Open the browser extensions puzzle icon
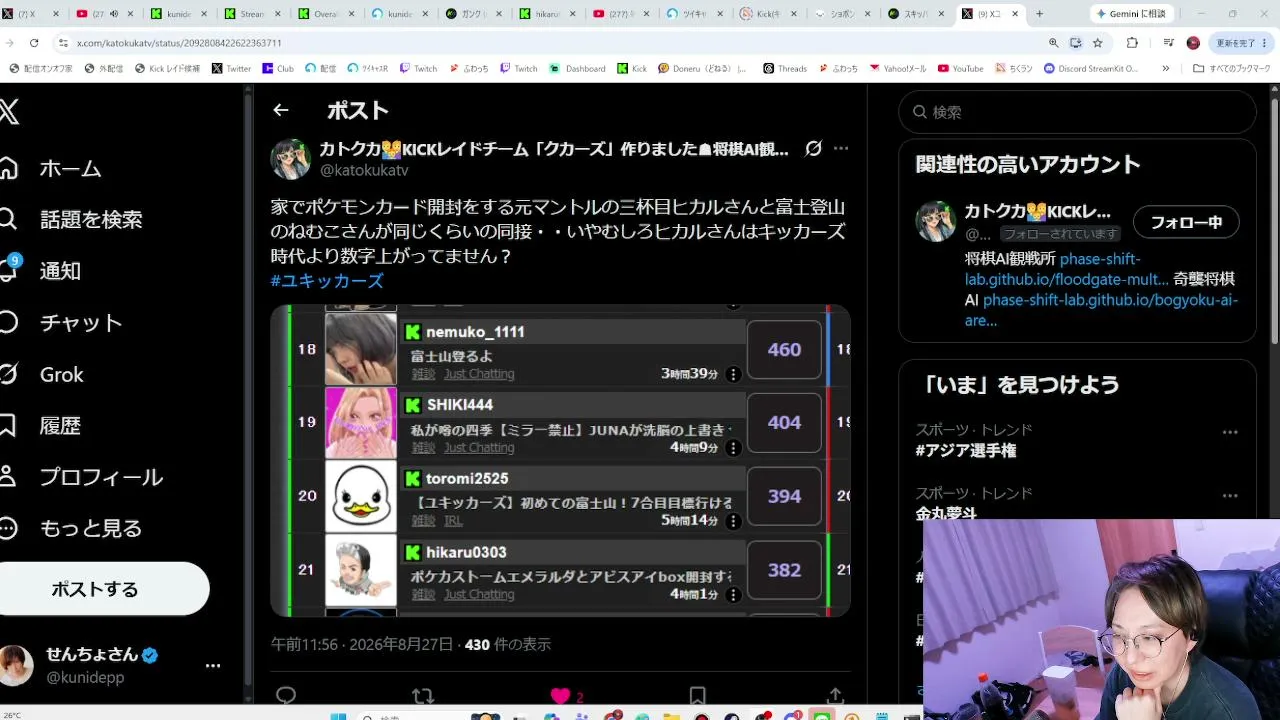1280x720 pixels. click(x=1132, y=43)
